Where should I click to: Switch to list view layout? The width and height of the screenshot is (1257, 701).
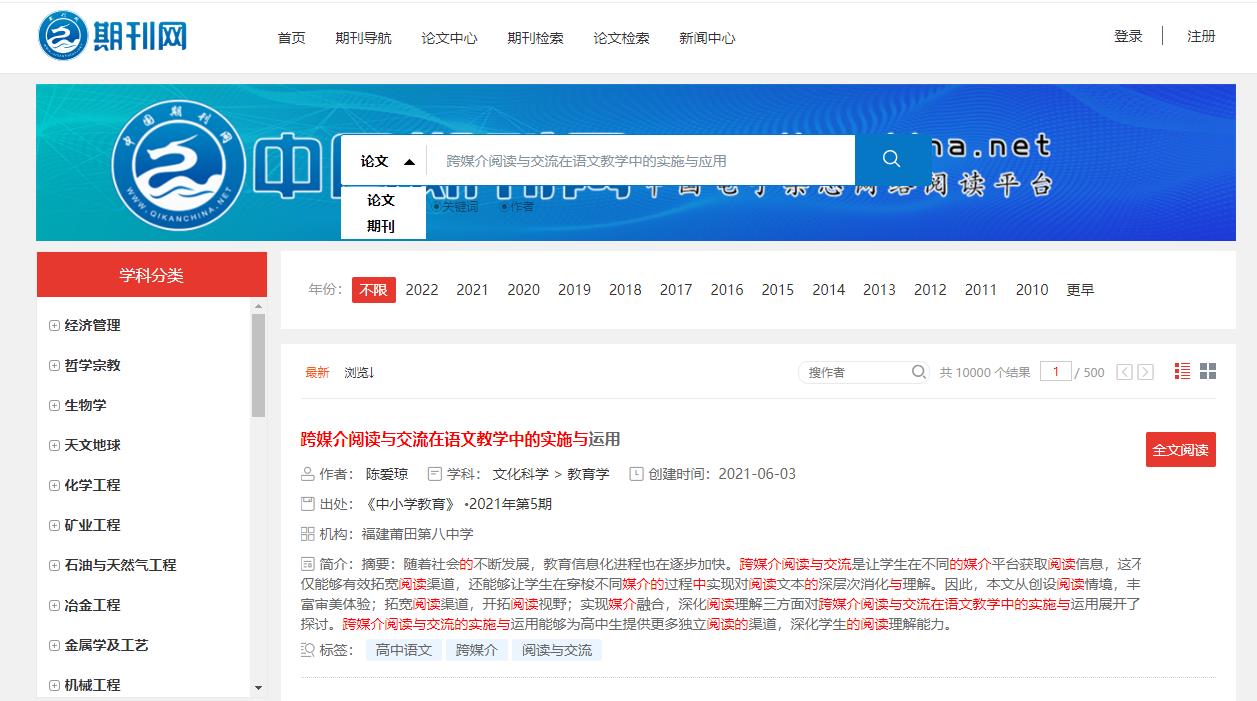click(x=1182, y=371)
